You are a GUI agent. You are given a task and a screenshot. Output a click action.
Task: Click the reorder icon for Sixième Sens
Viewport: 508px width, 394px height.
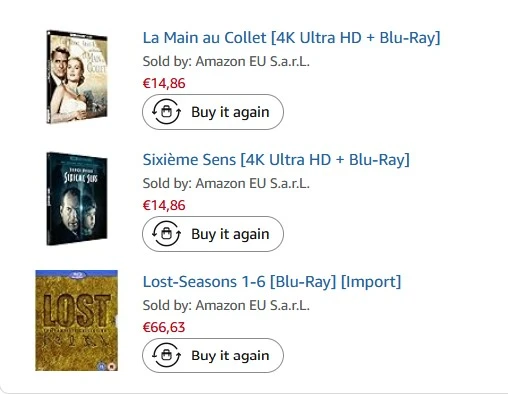pos(166,234)
